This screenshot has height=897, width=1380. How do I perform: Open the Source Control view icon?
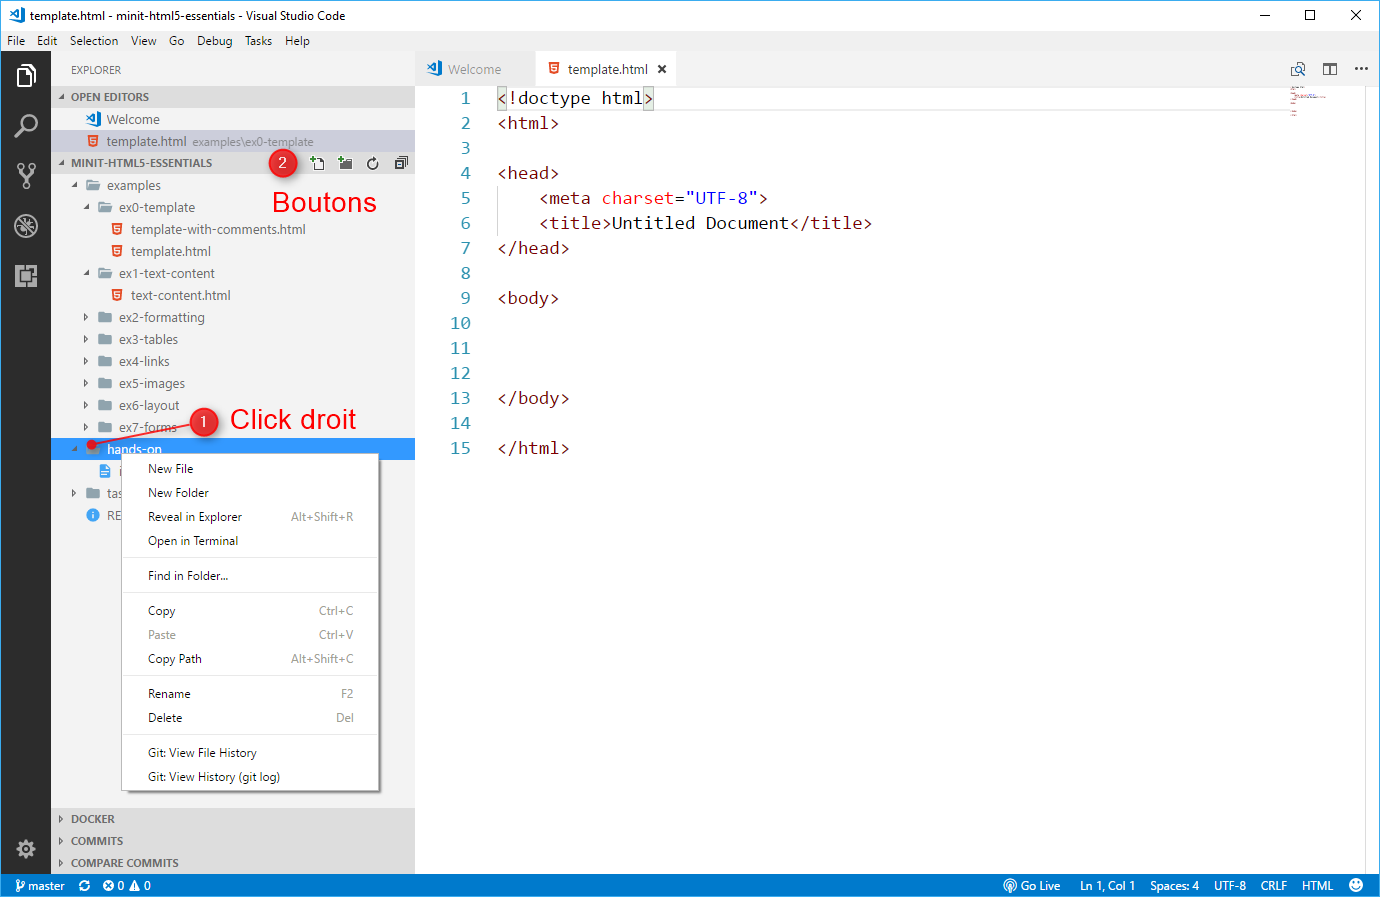[26, 176]
